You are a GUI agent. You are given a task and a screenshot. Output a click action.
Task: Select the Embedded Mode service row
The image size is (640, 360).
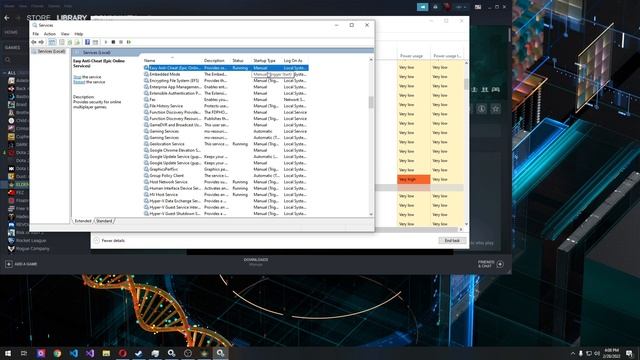[226, 74]
